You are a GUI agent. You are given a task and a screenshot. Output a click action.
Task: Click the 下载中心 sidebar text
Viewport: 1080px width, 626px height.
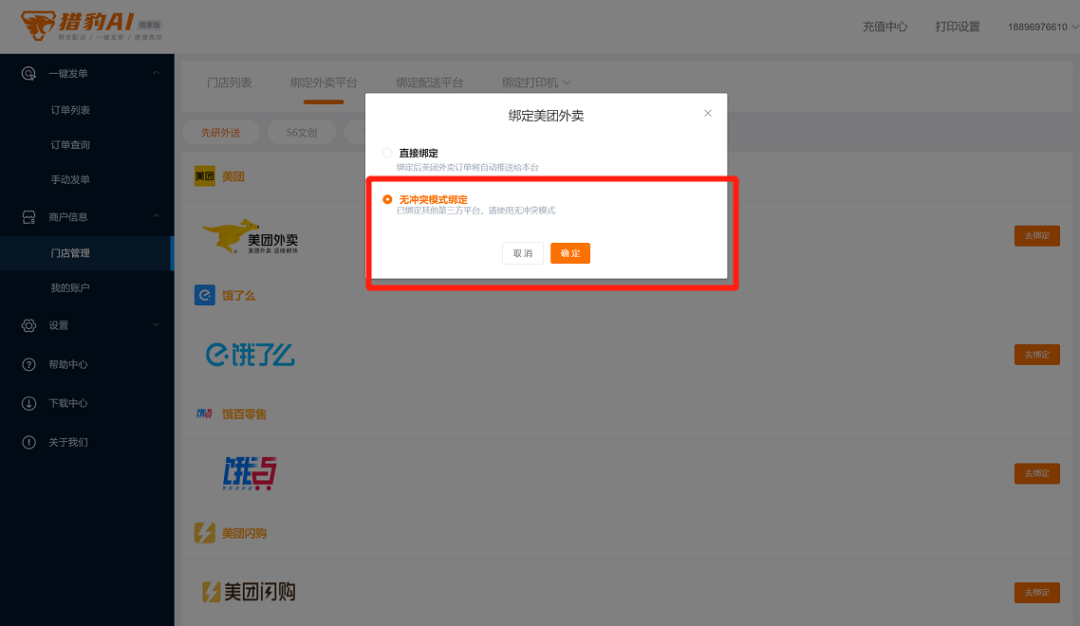coord(68,403)
